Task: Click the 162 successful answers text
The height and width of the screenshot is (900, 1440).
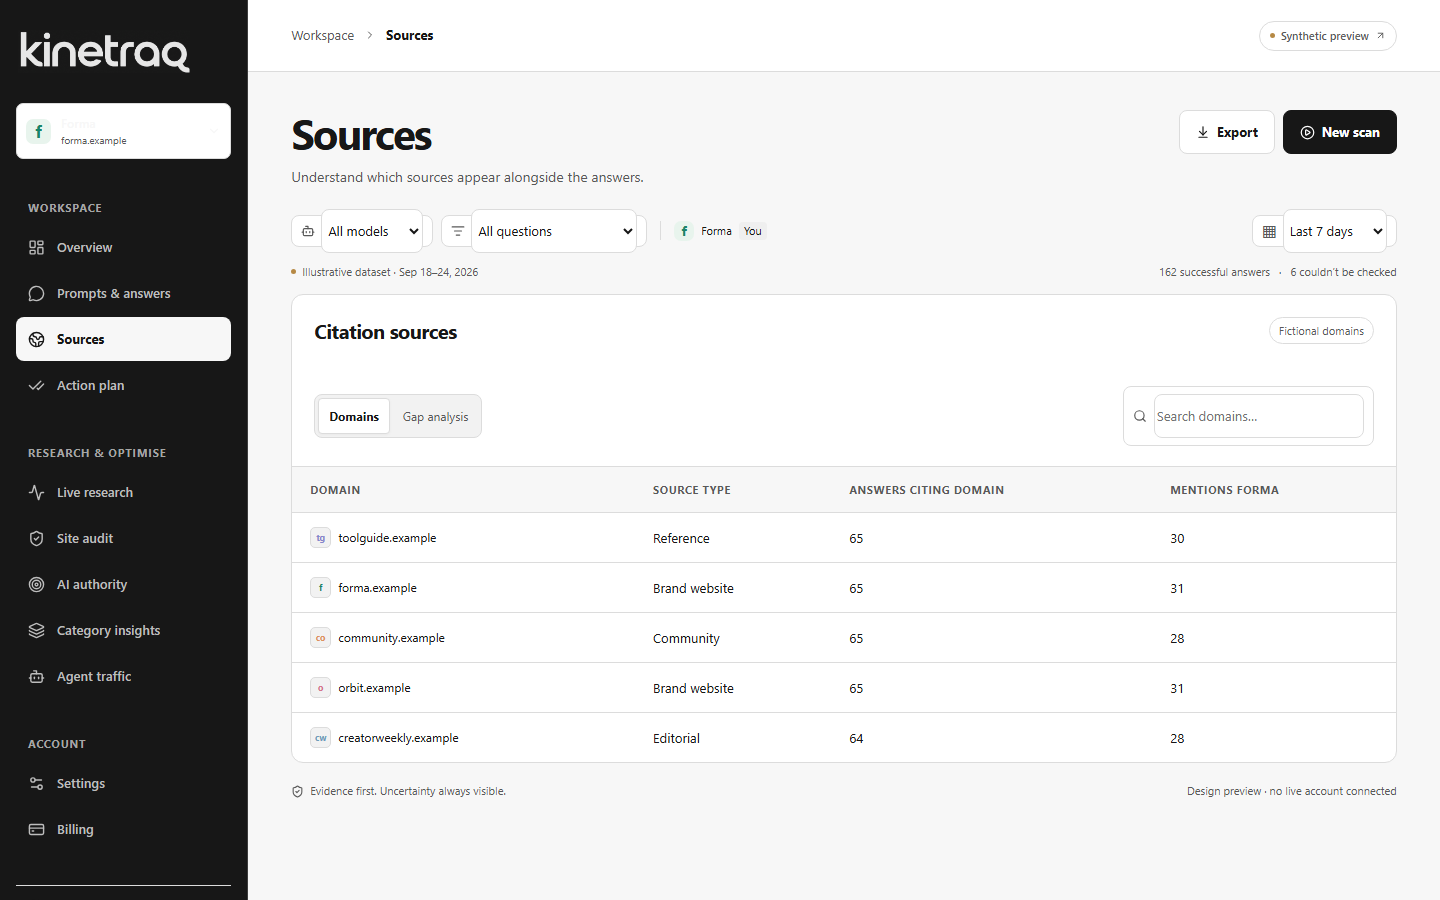Action: (1214, 272)
